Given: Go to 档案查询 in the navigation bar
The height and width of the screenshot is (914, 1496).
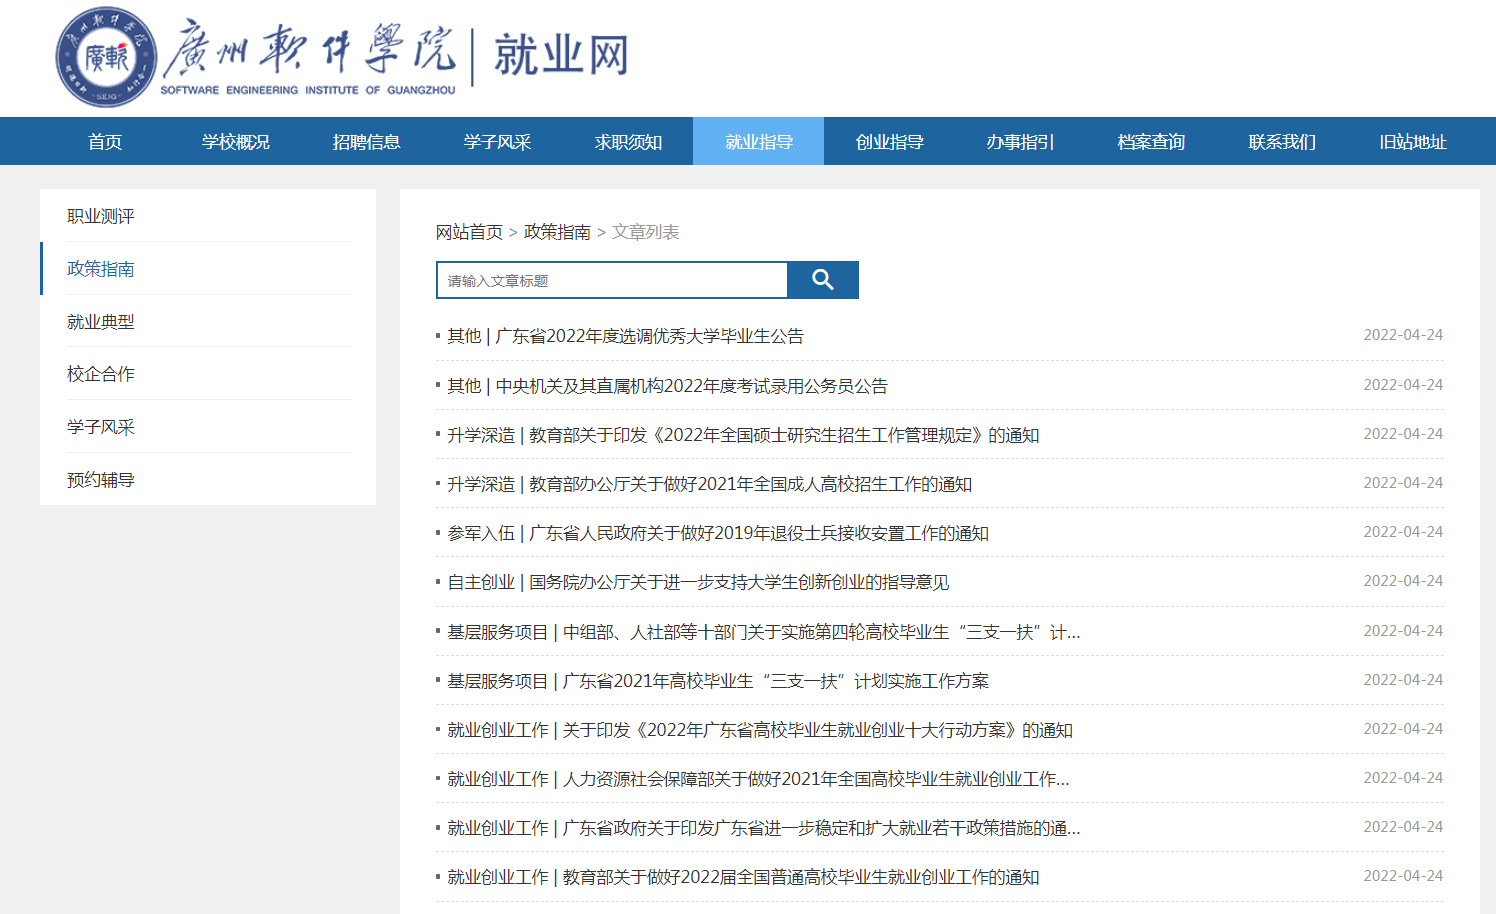Looking at the screenshot, I should point(1151,142).
